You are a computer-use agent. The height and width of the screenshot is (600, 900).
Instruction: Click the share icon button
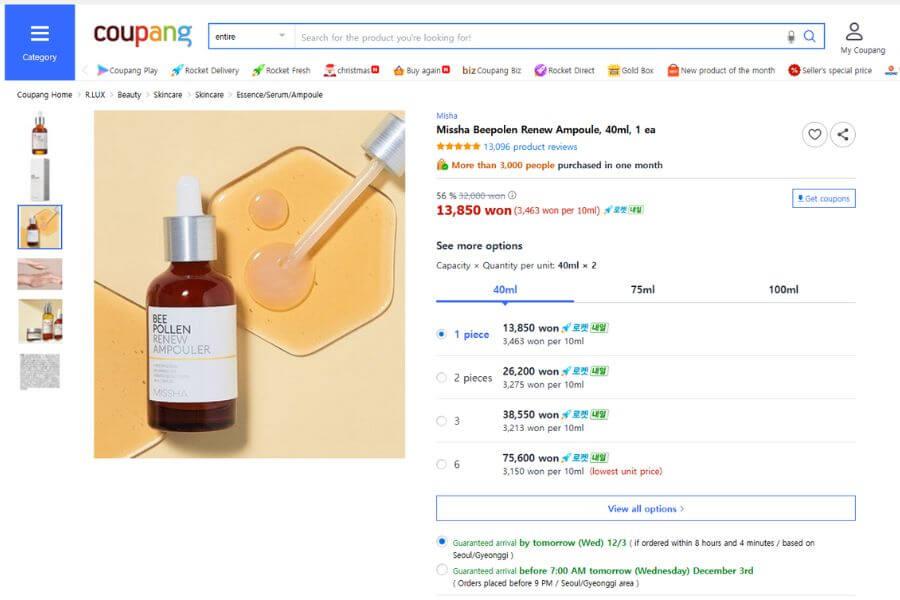click(x=843, y=135)
